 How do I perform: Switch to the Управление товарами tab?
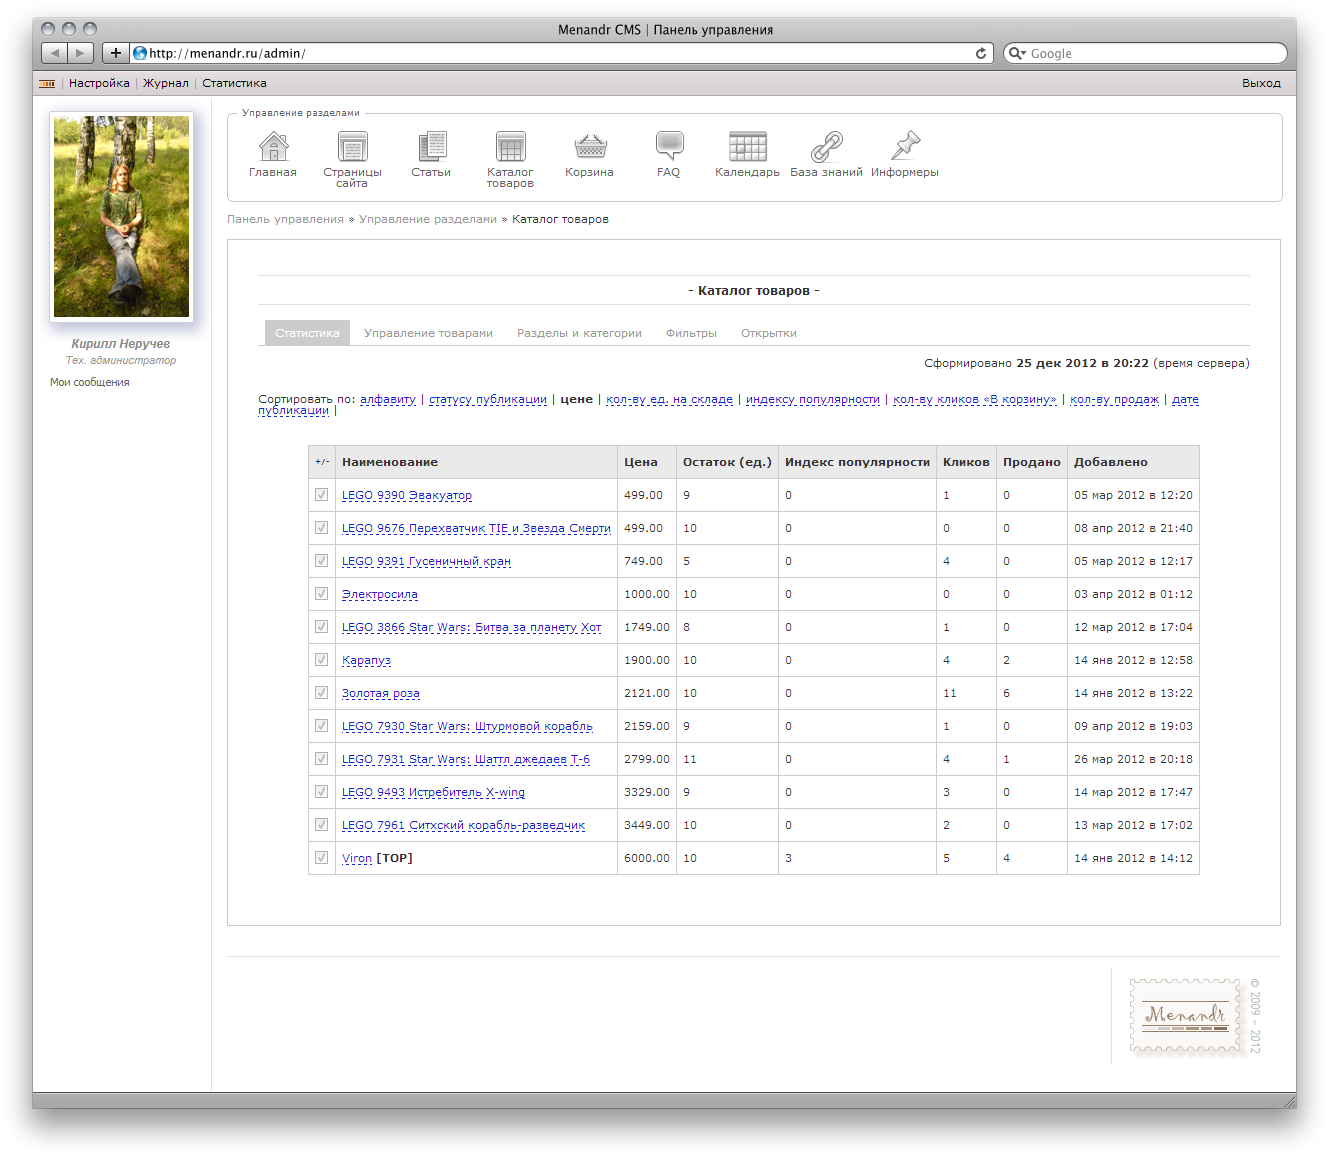click(428, 332)
